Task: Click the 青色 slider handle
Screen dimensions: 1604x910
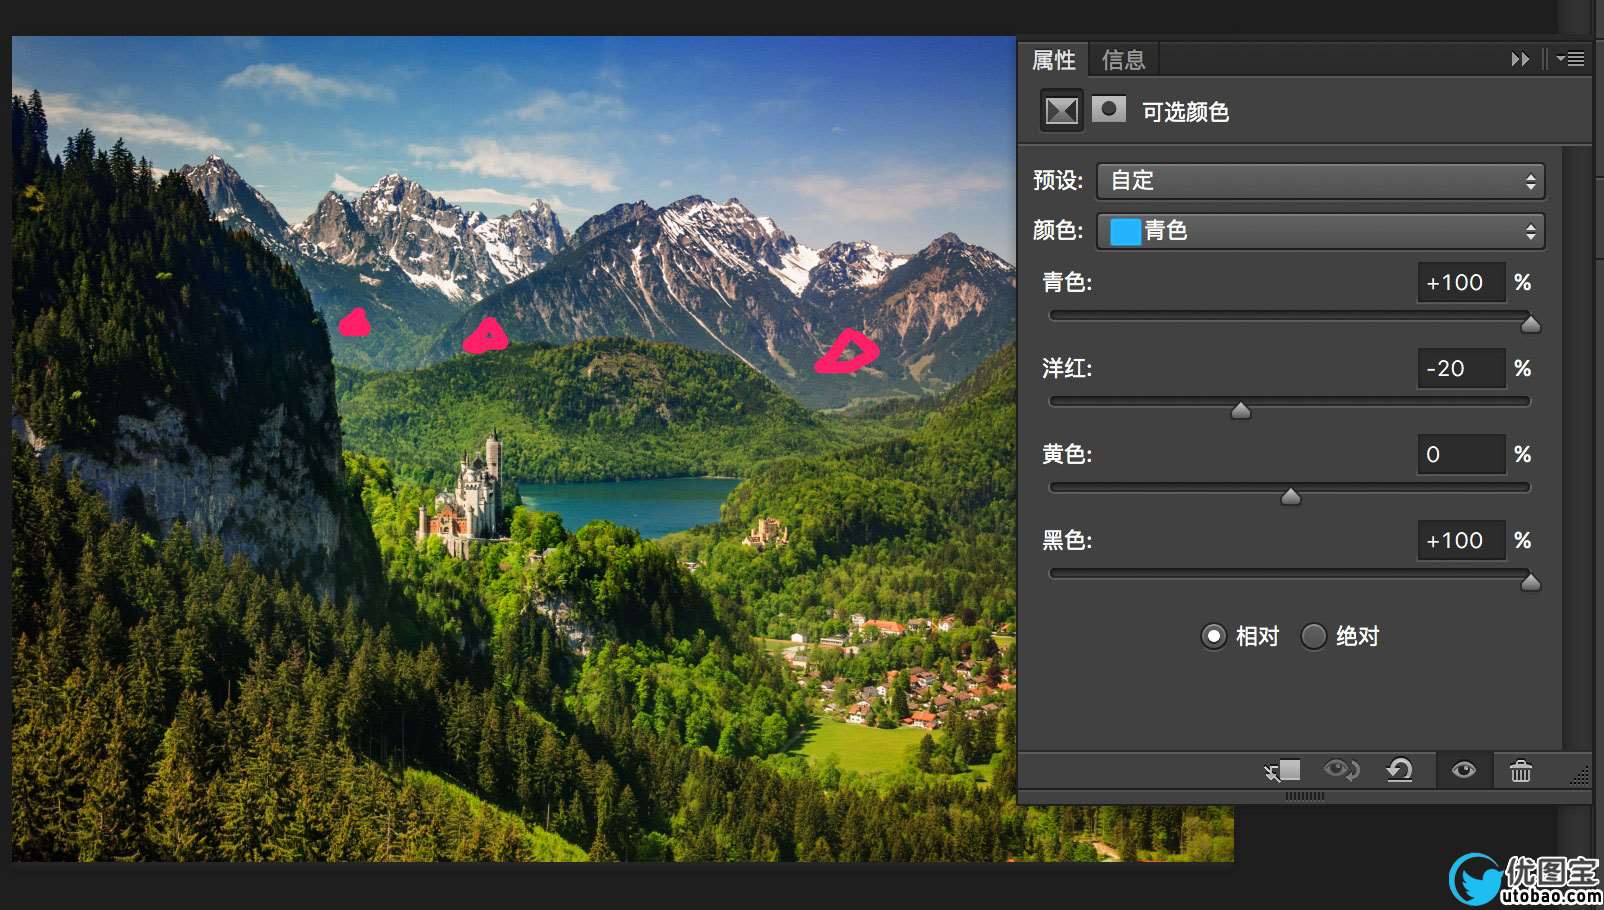Action: click(x=1530, y=324)
